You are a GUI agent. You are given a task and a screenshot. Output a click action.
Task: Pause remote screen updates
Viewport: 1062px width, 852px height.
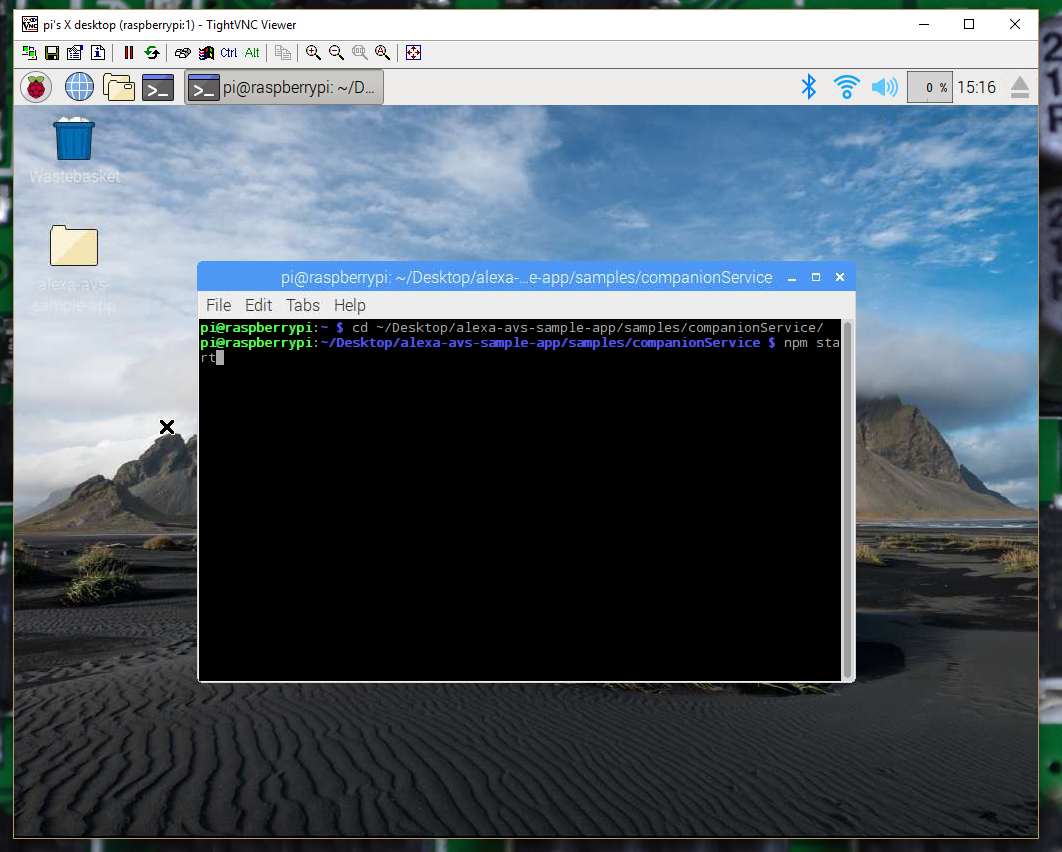tap(130, 52)
